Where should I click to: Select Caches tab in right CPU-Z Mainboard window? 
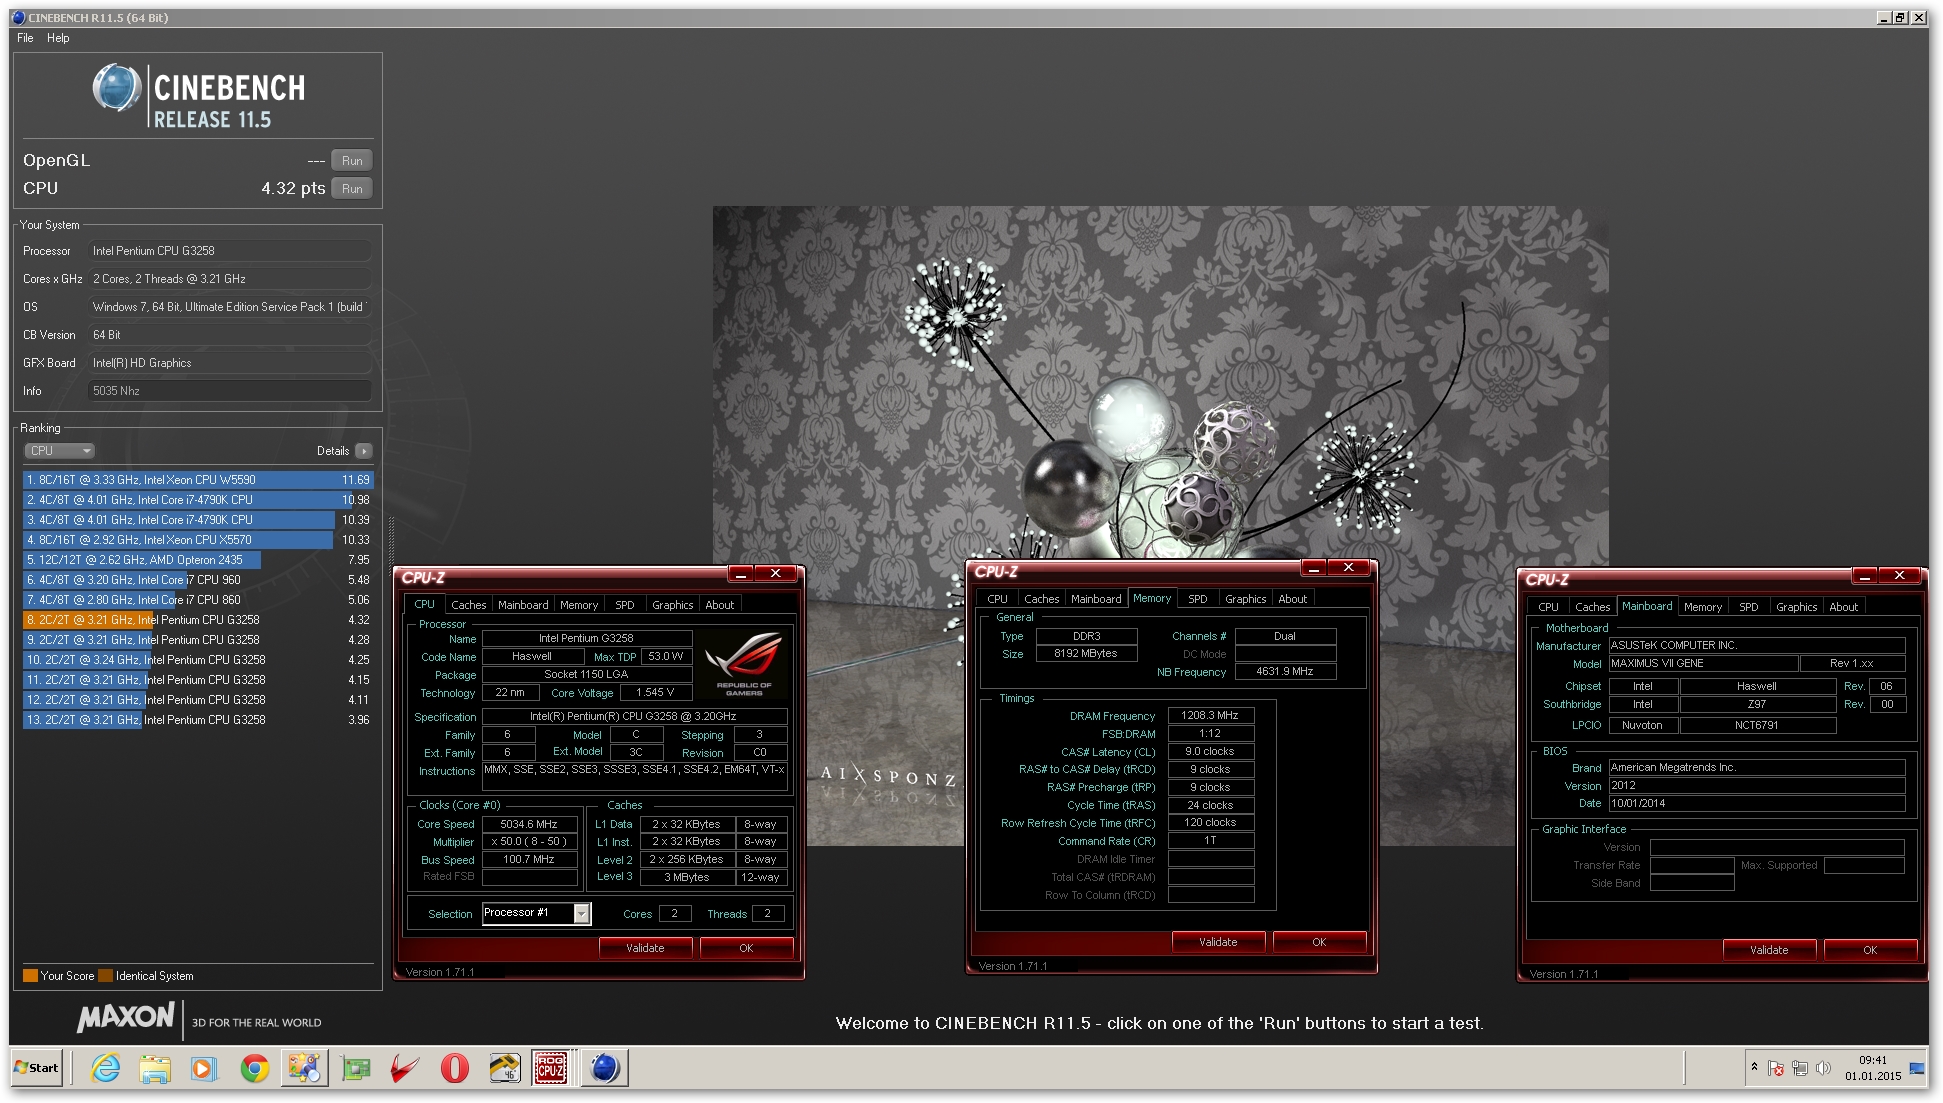pyautogui.click(x=1593, y=607)
